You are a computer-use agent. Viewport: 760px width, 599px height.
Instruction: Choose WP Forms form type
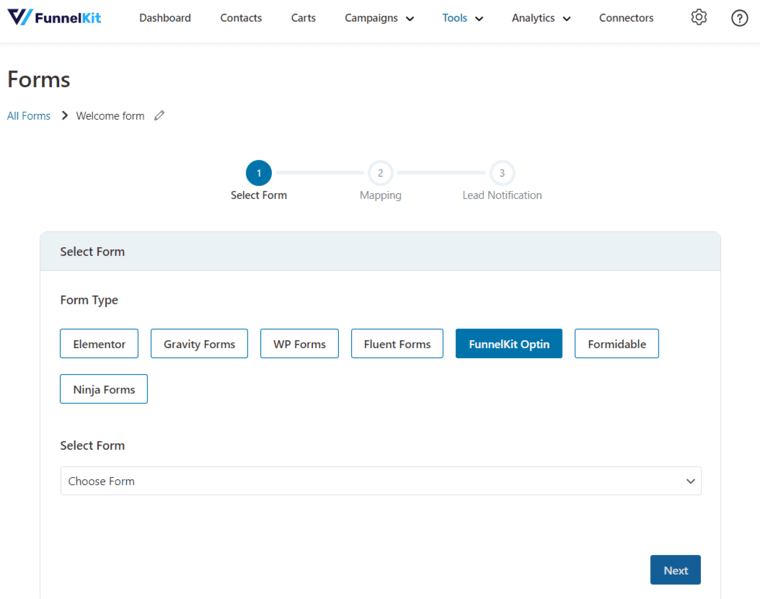300,344
